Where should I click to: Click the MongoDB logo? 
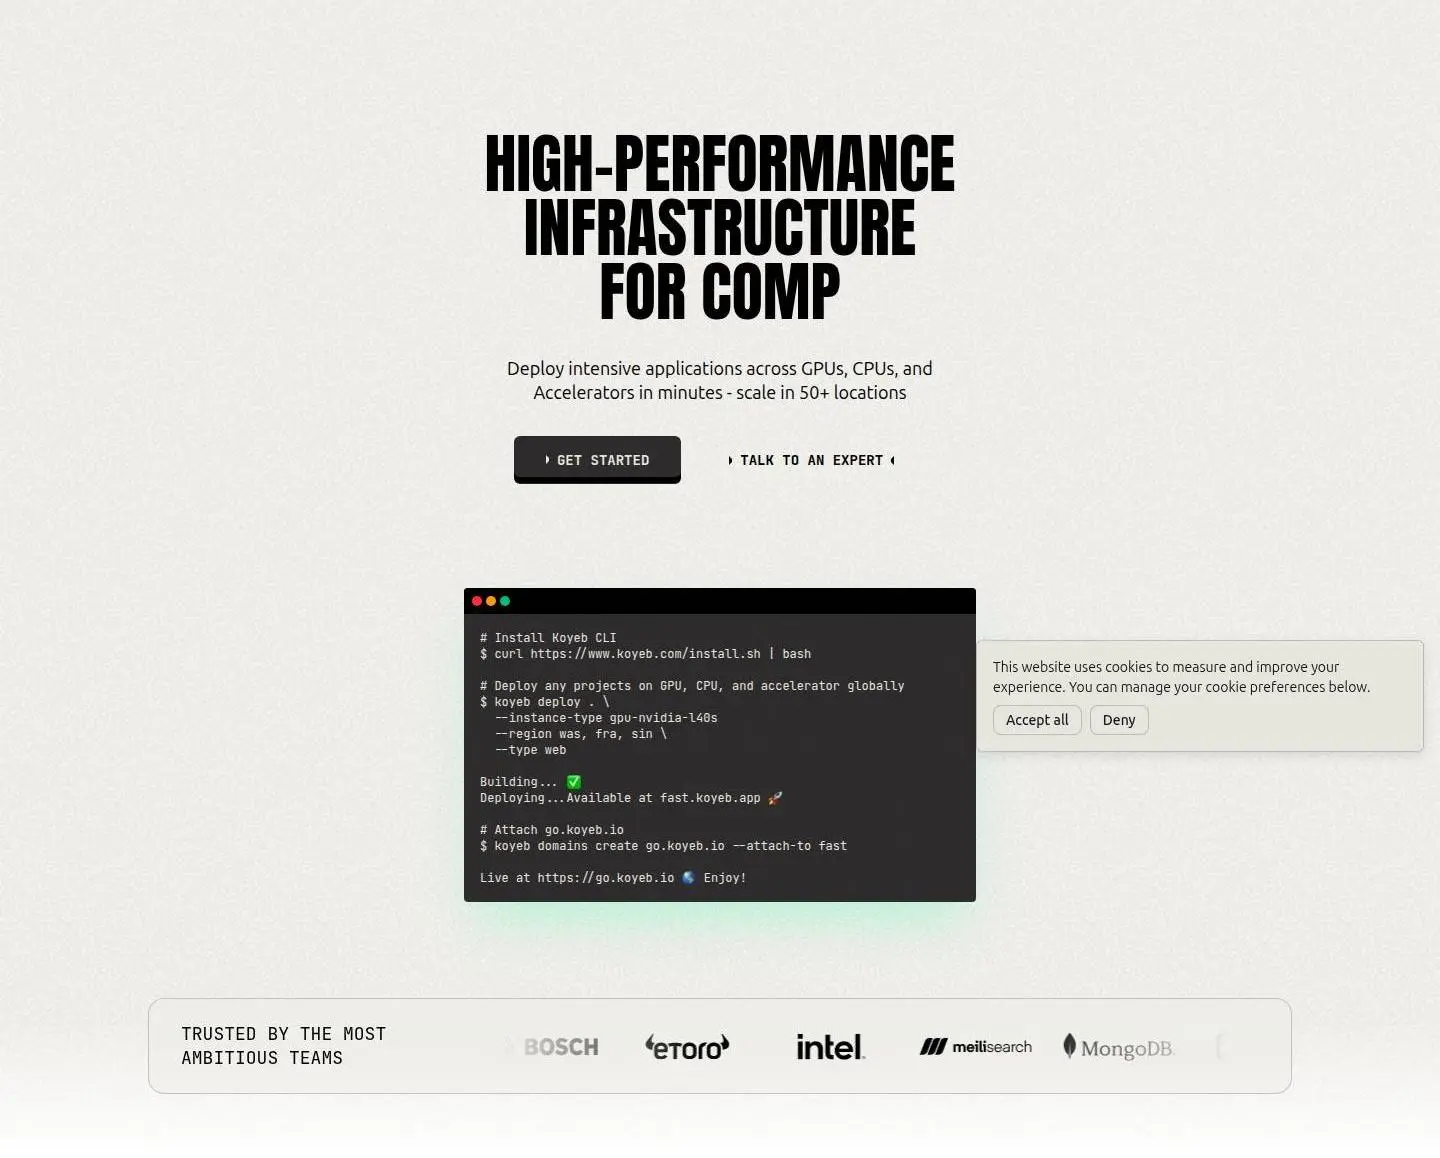point(1118,1047)
